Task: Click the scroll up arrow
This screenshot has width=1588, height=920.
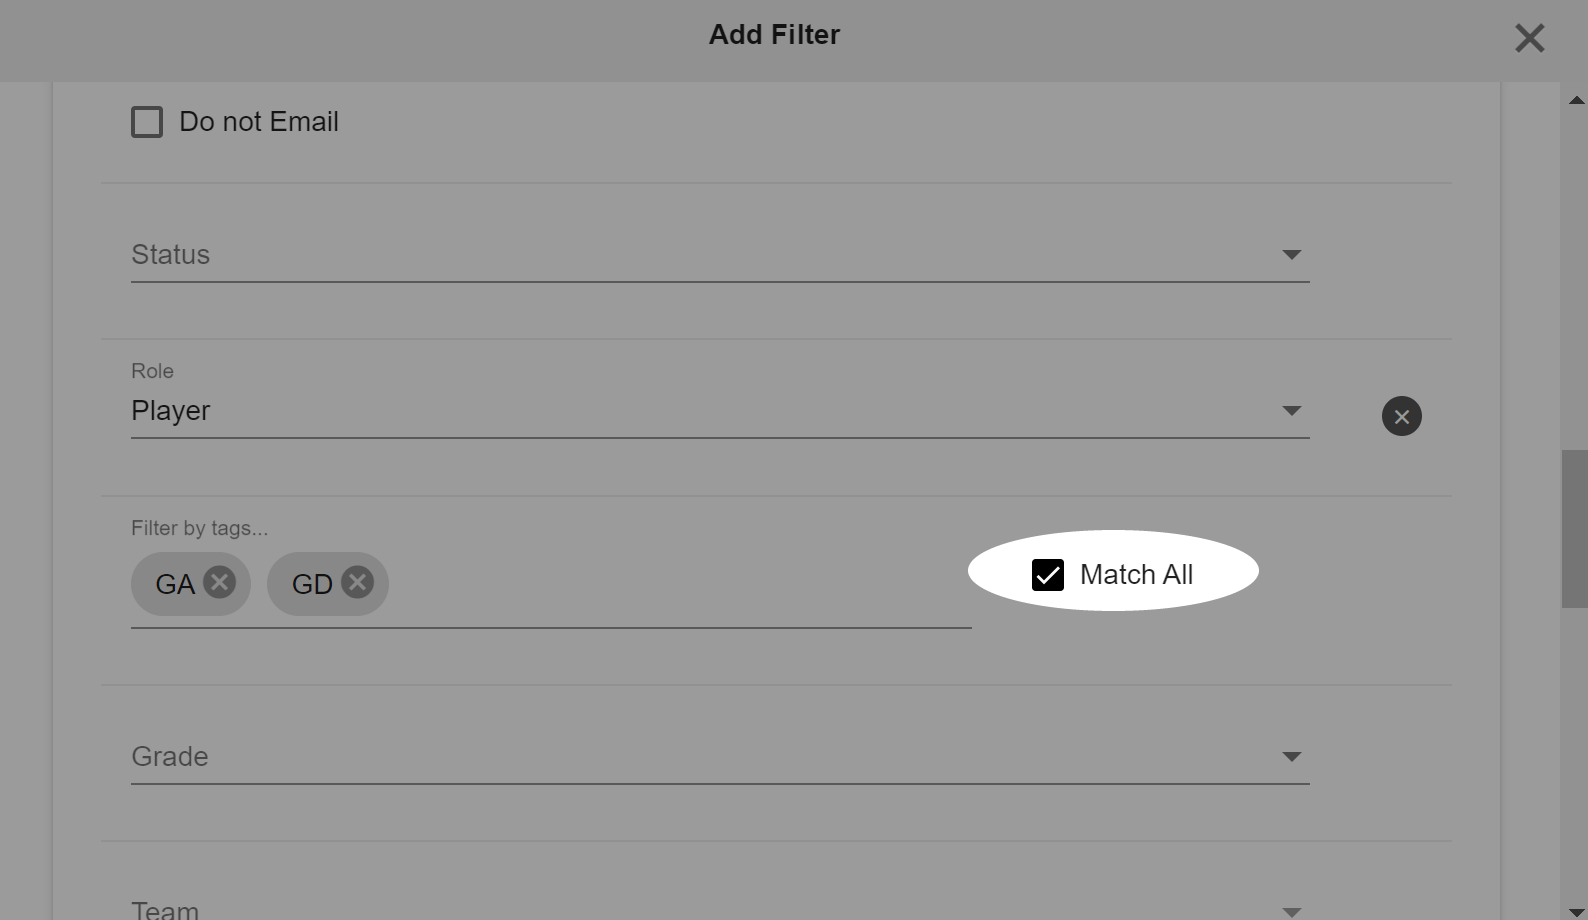Action: [1576, 100]
